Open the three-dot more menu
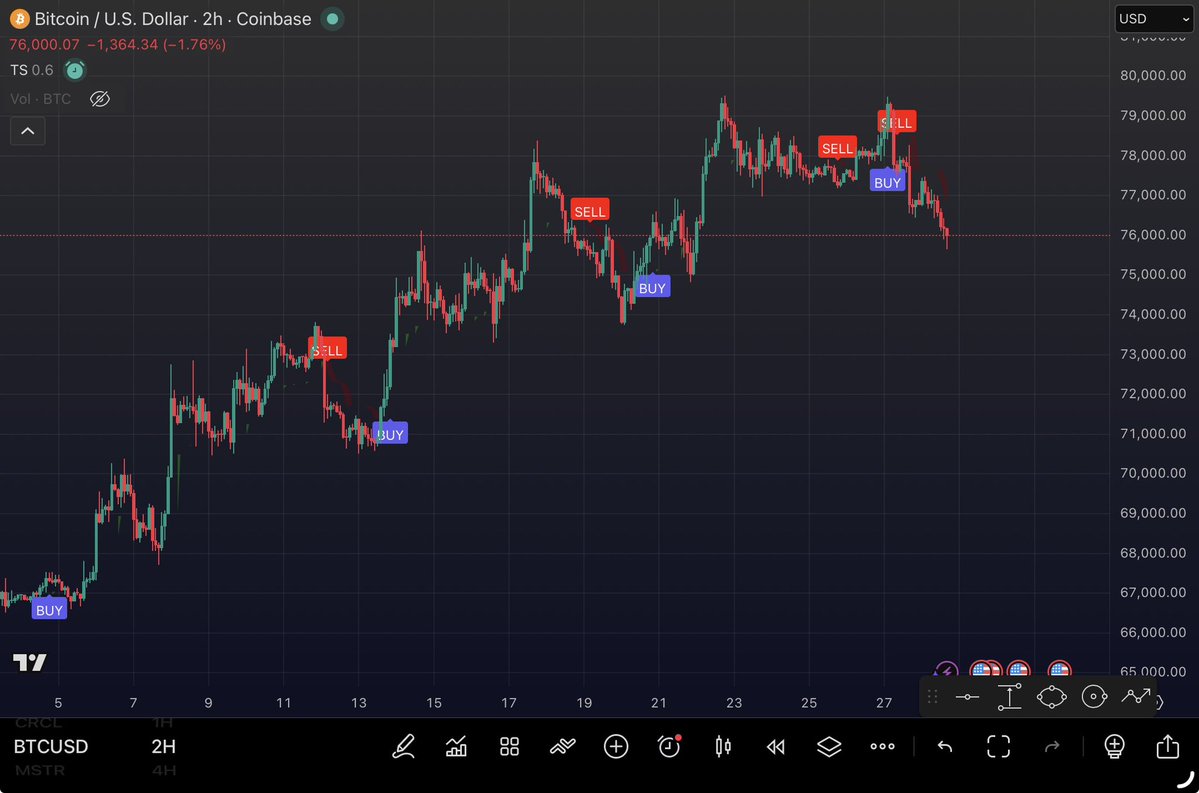Screen dimensions: 1199x793 (882, 746)
